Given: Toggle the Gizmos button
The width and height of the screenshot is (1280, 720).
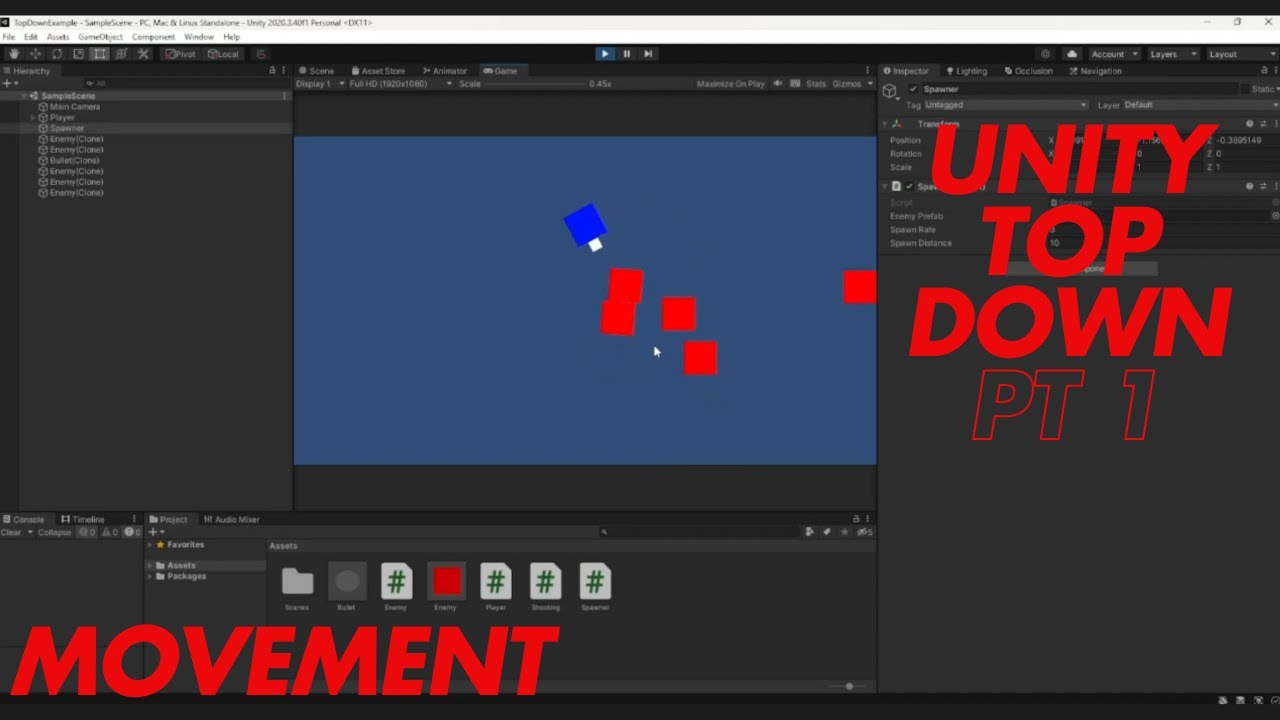Looking at the screenshot, I should coord(846,84).
